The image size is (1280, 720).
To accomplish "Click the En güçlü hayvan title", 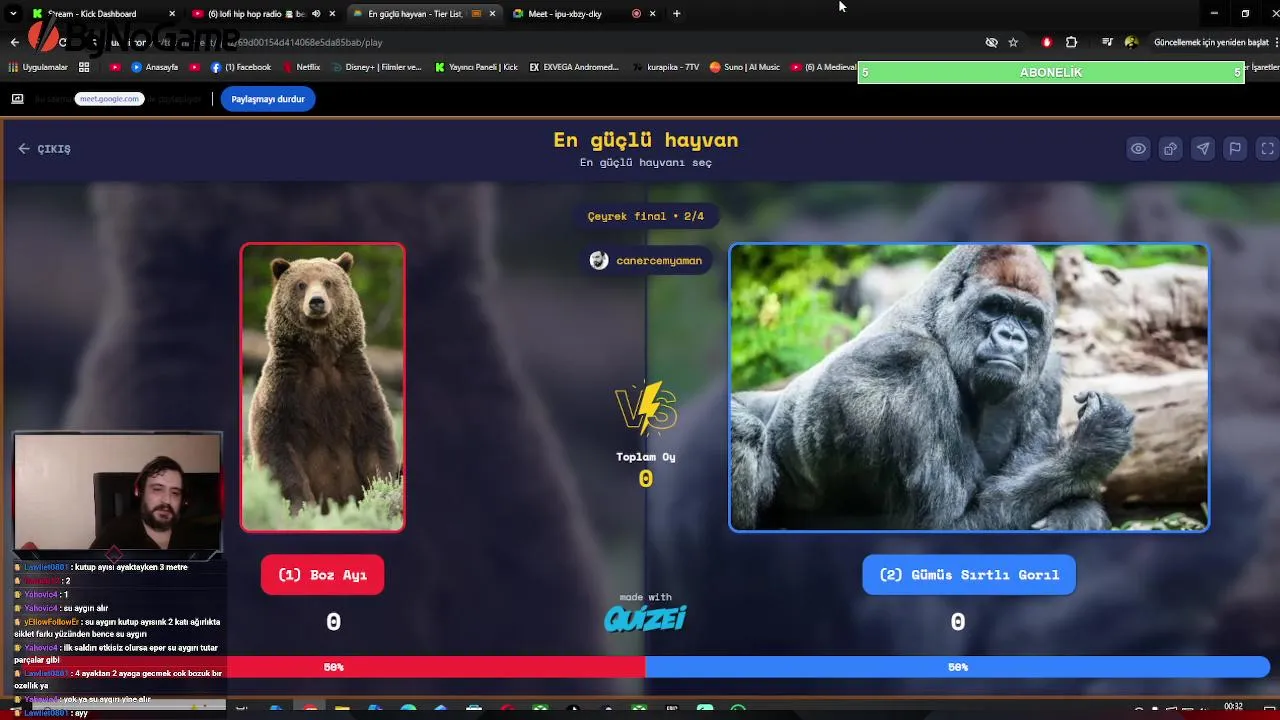I will (x=646, y=140).
